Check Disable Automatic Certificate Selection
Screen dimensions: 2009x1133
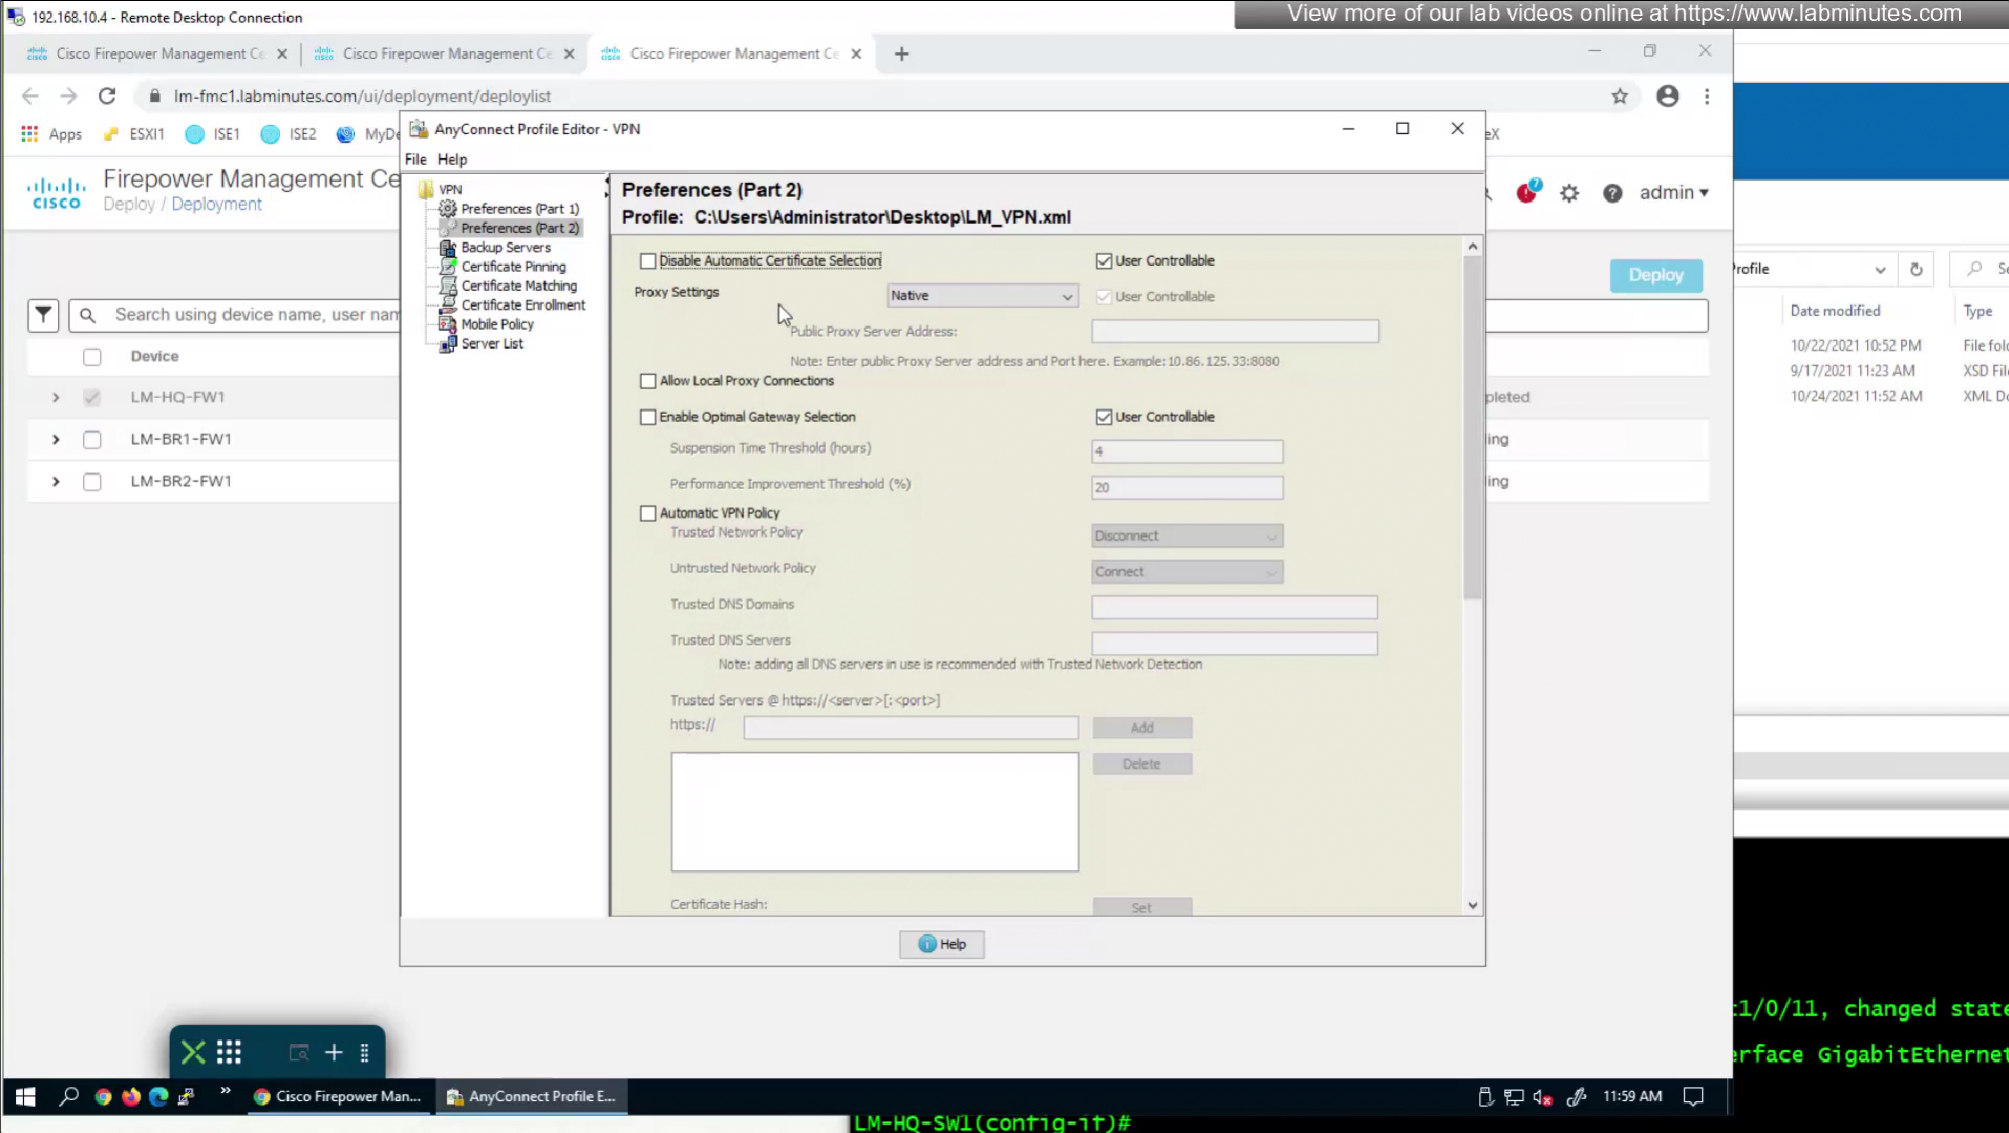[x=648, y=261]
